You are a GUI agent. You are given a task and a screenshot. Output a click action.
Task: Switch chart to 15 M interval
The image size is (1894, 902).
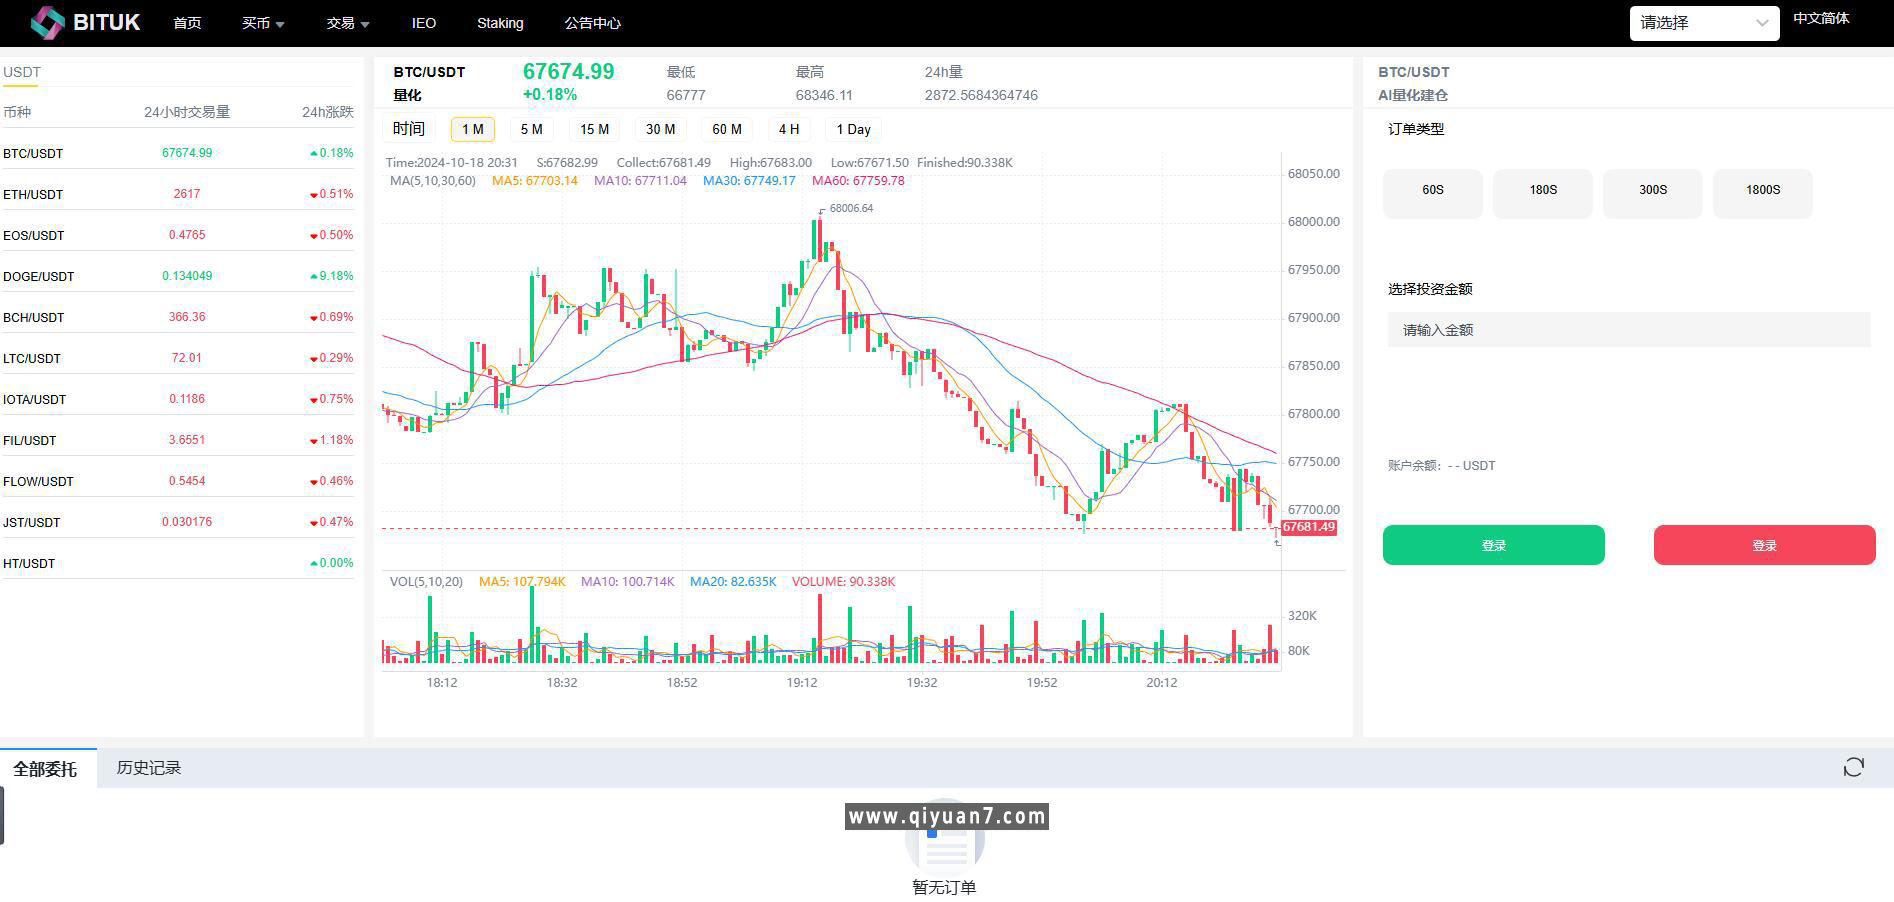[594, 129]
